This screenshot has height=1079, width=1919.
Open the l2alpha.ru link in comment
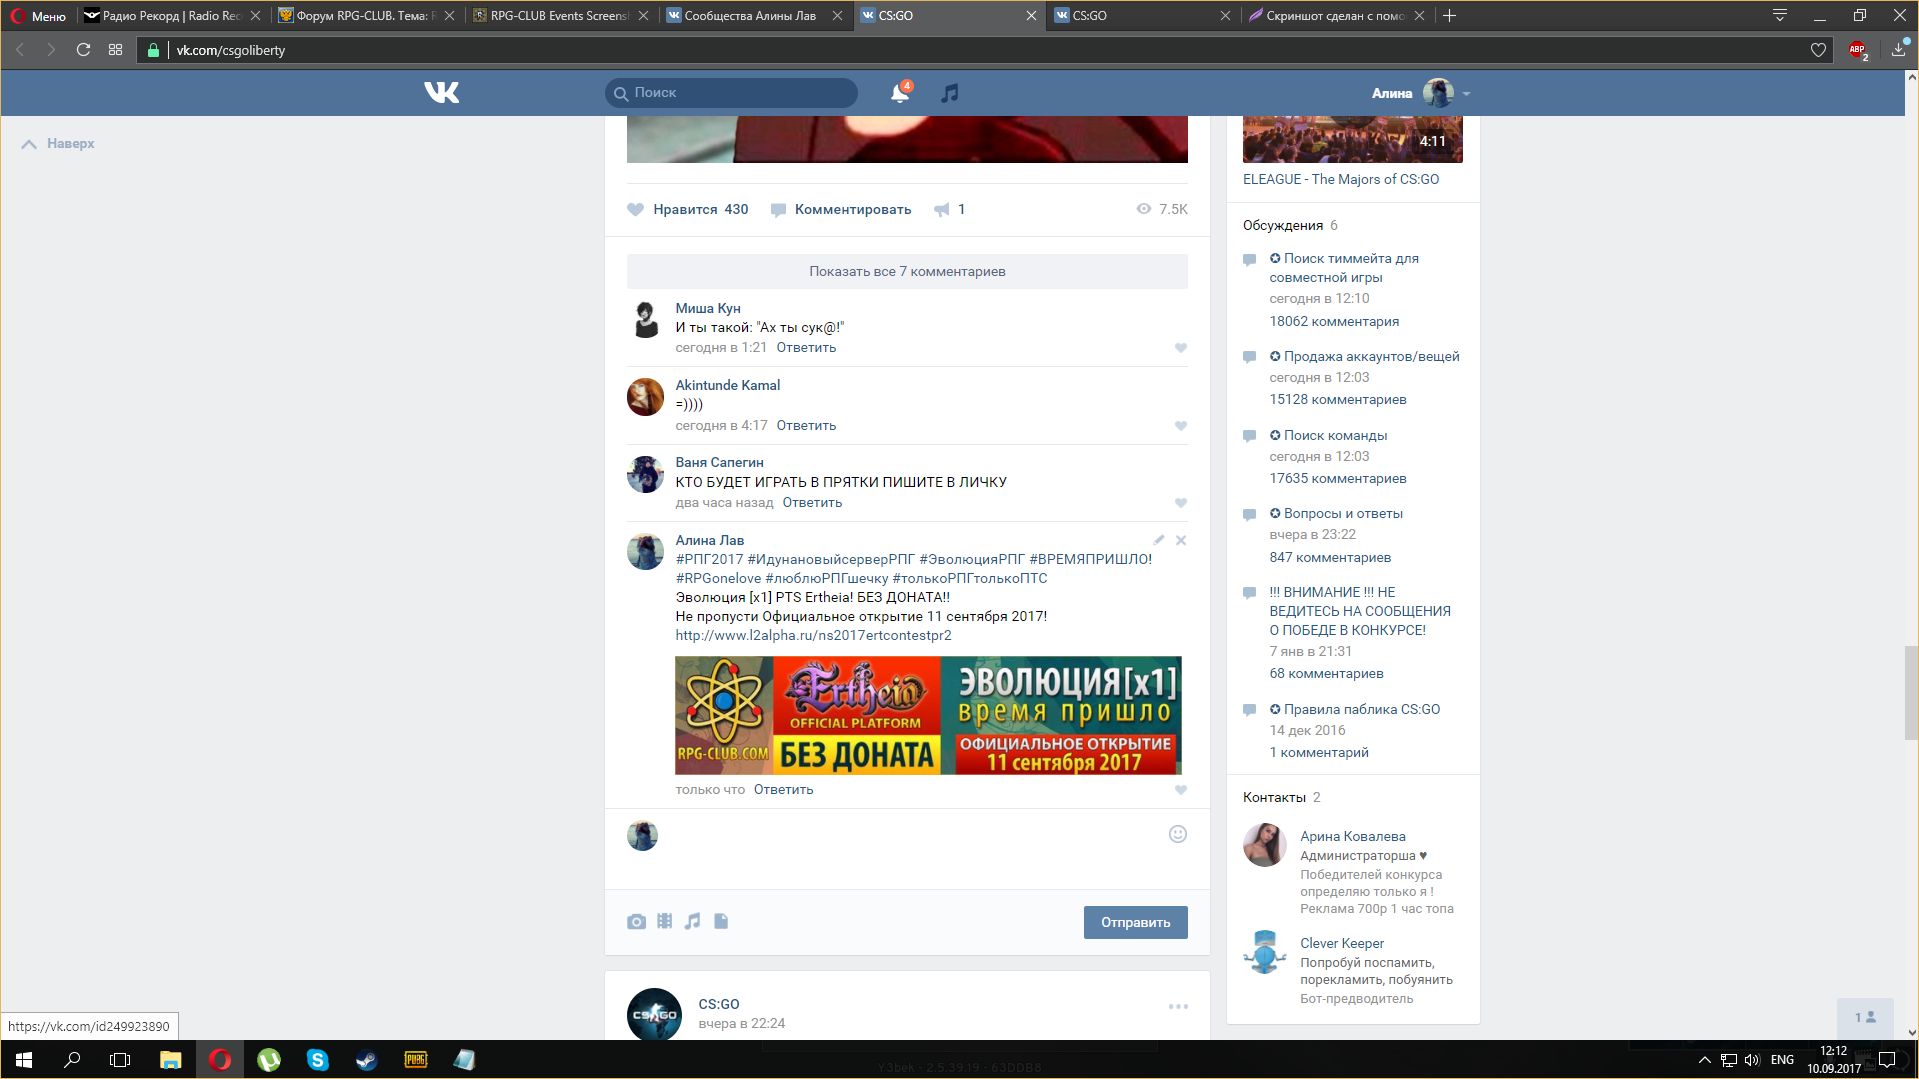coord(813,635)
